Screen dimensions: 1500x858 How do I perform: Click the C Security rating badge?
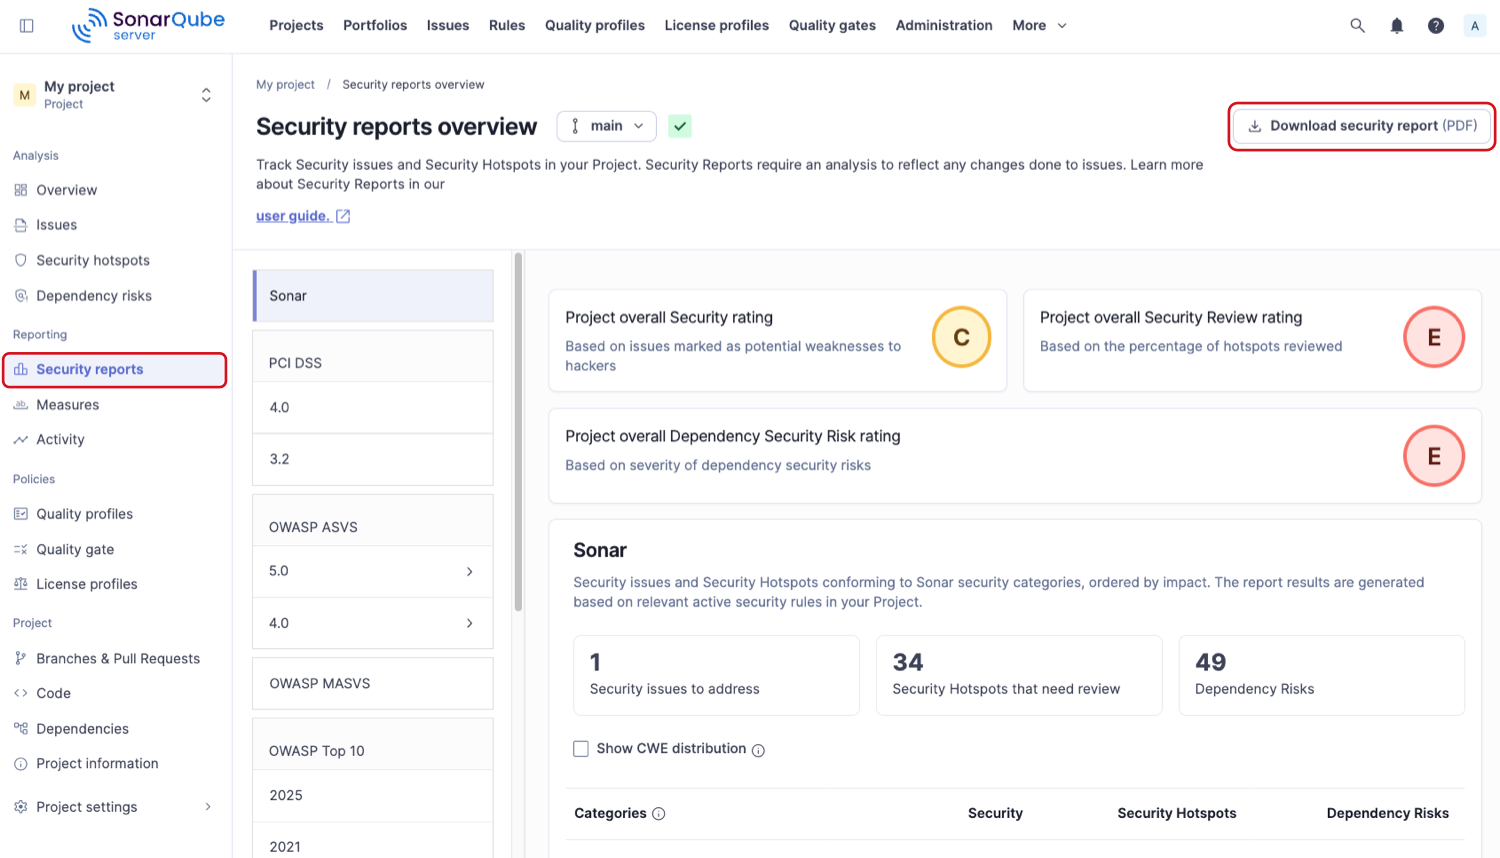tap(961, 338)
